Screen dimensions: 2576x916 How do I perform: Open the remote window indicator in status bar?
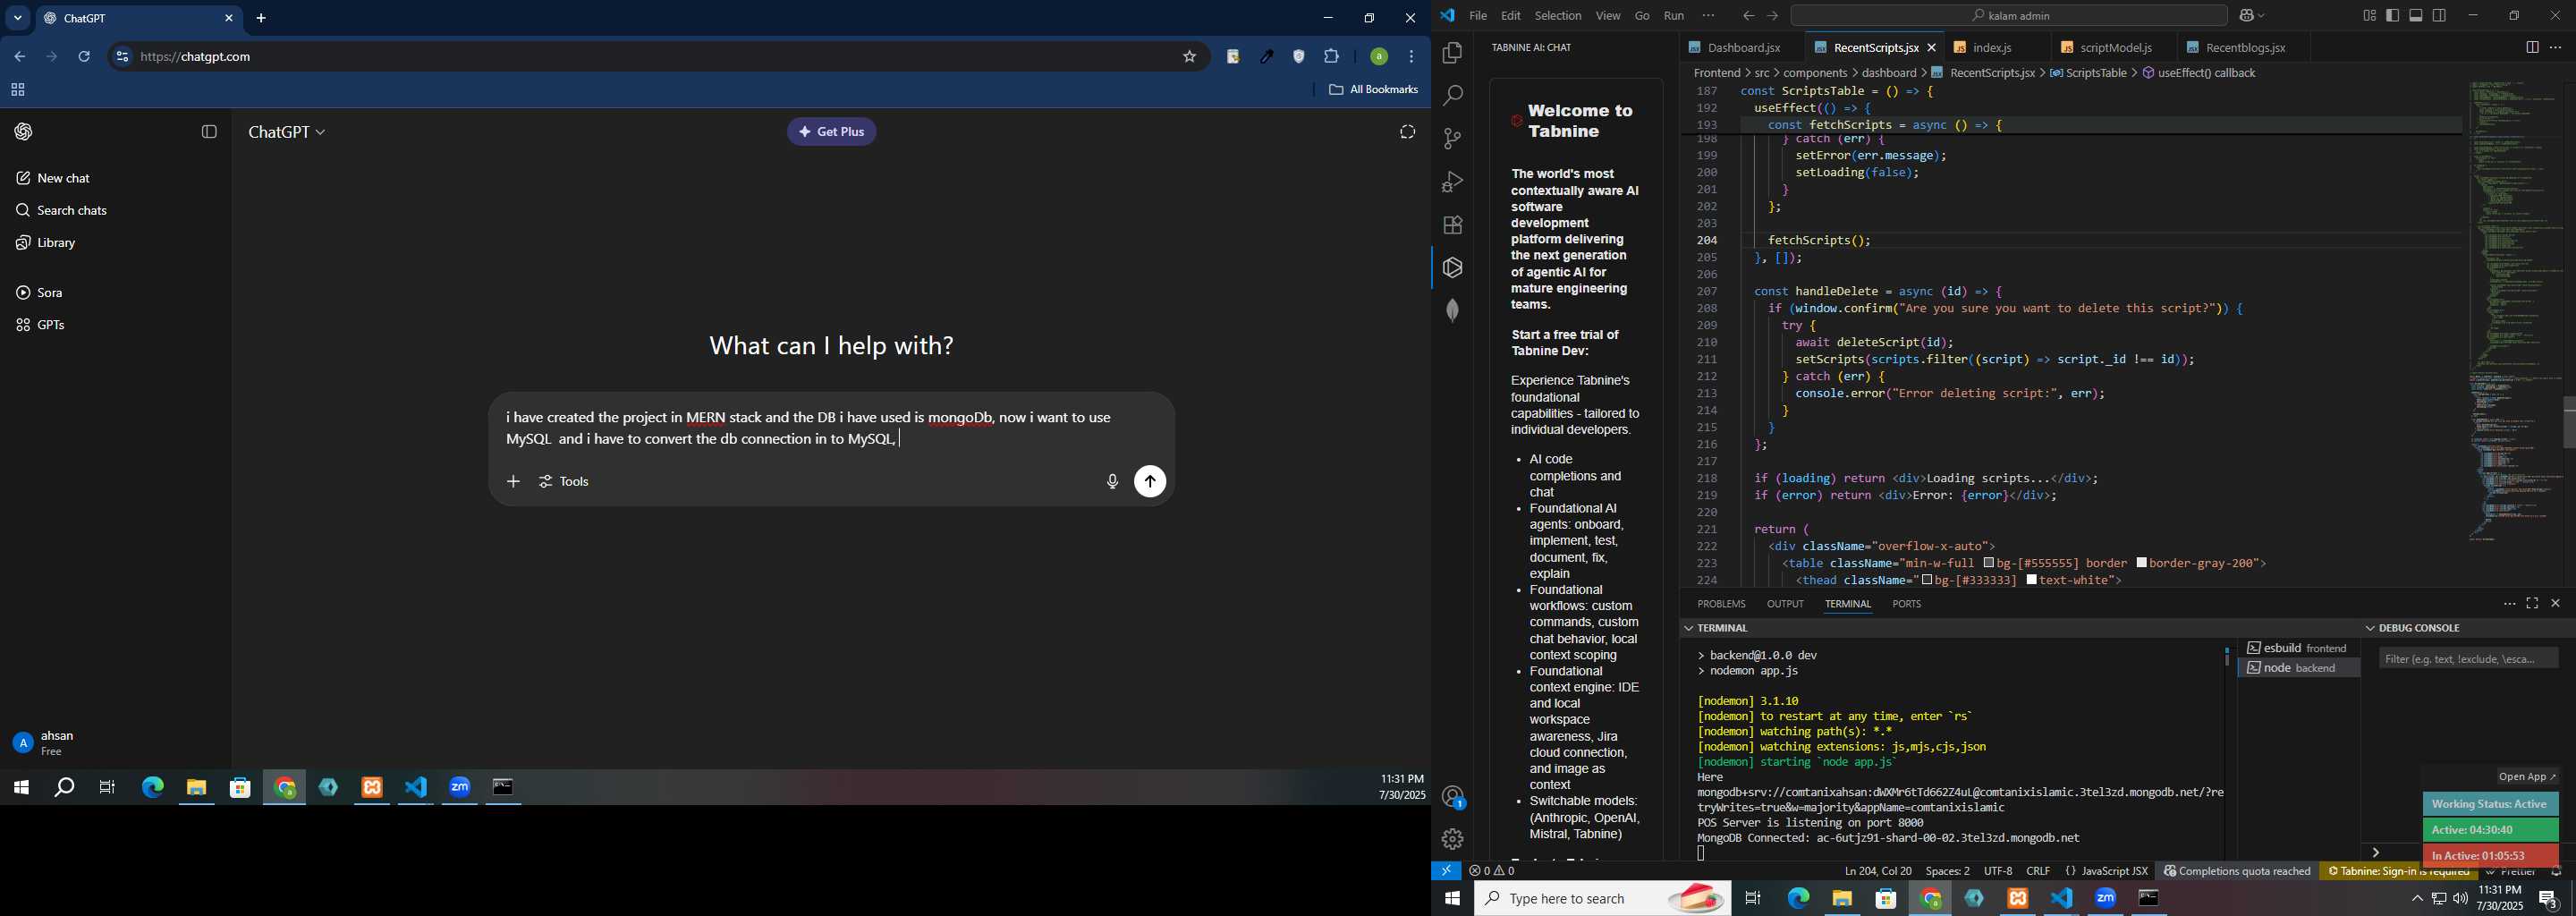(1446, 871)
